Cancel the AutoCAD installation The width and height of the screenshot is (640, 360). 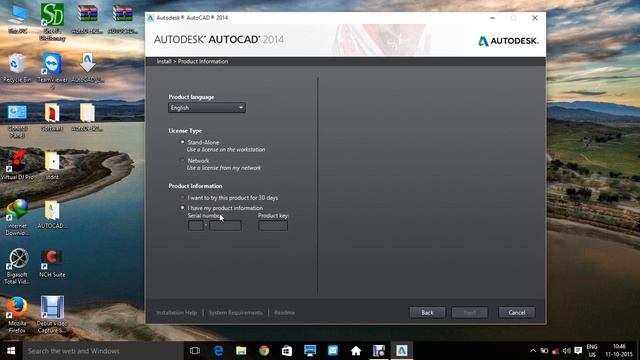517,313
